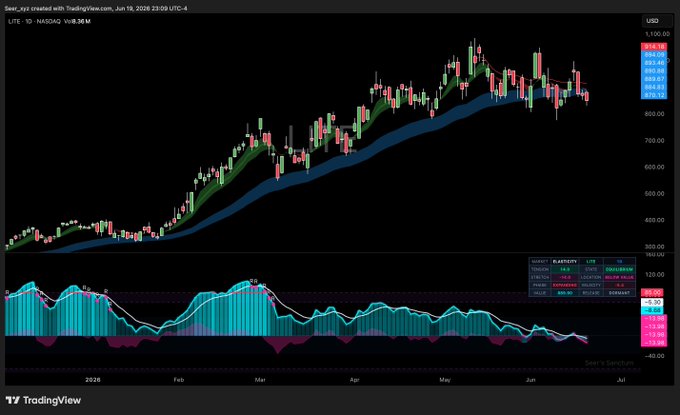Click the BELOW VALUE location cell
Viewport: 680px width, 415px height.
coord(619,277)
